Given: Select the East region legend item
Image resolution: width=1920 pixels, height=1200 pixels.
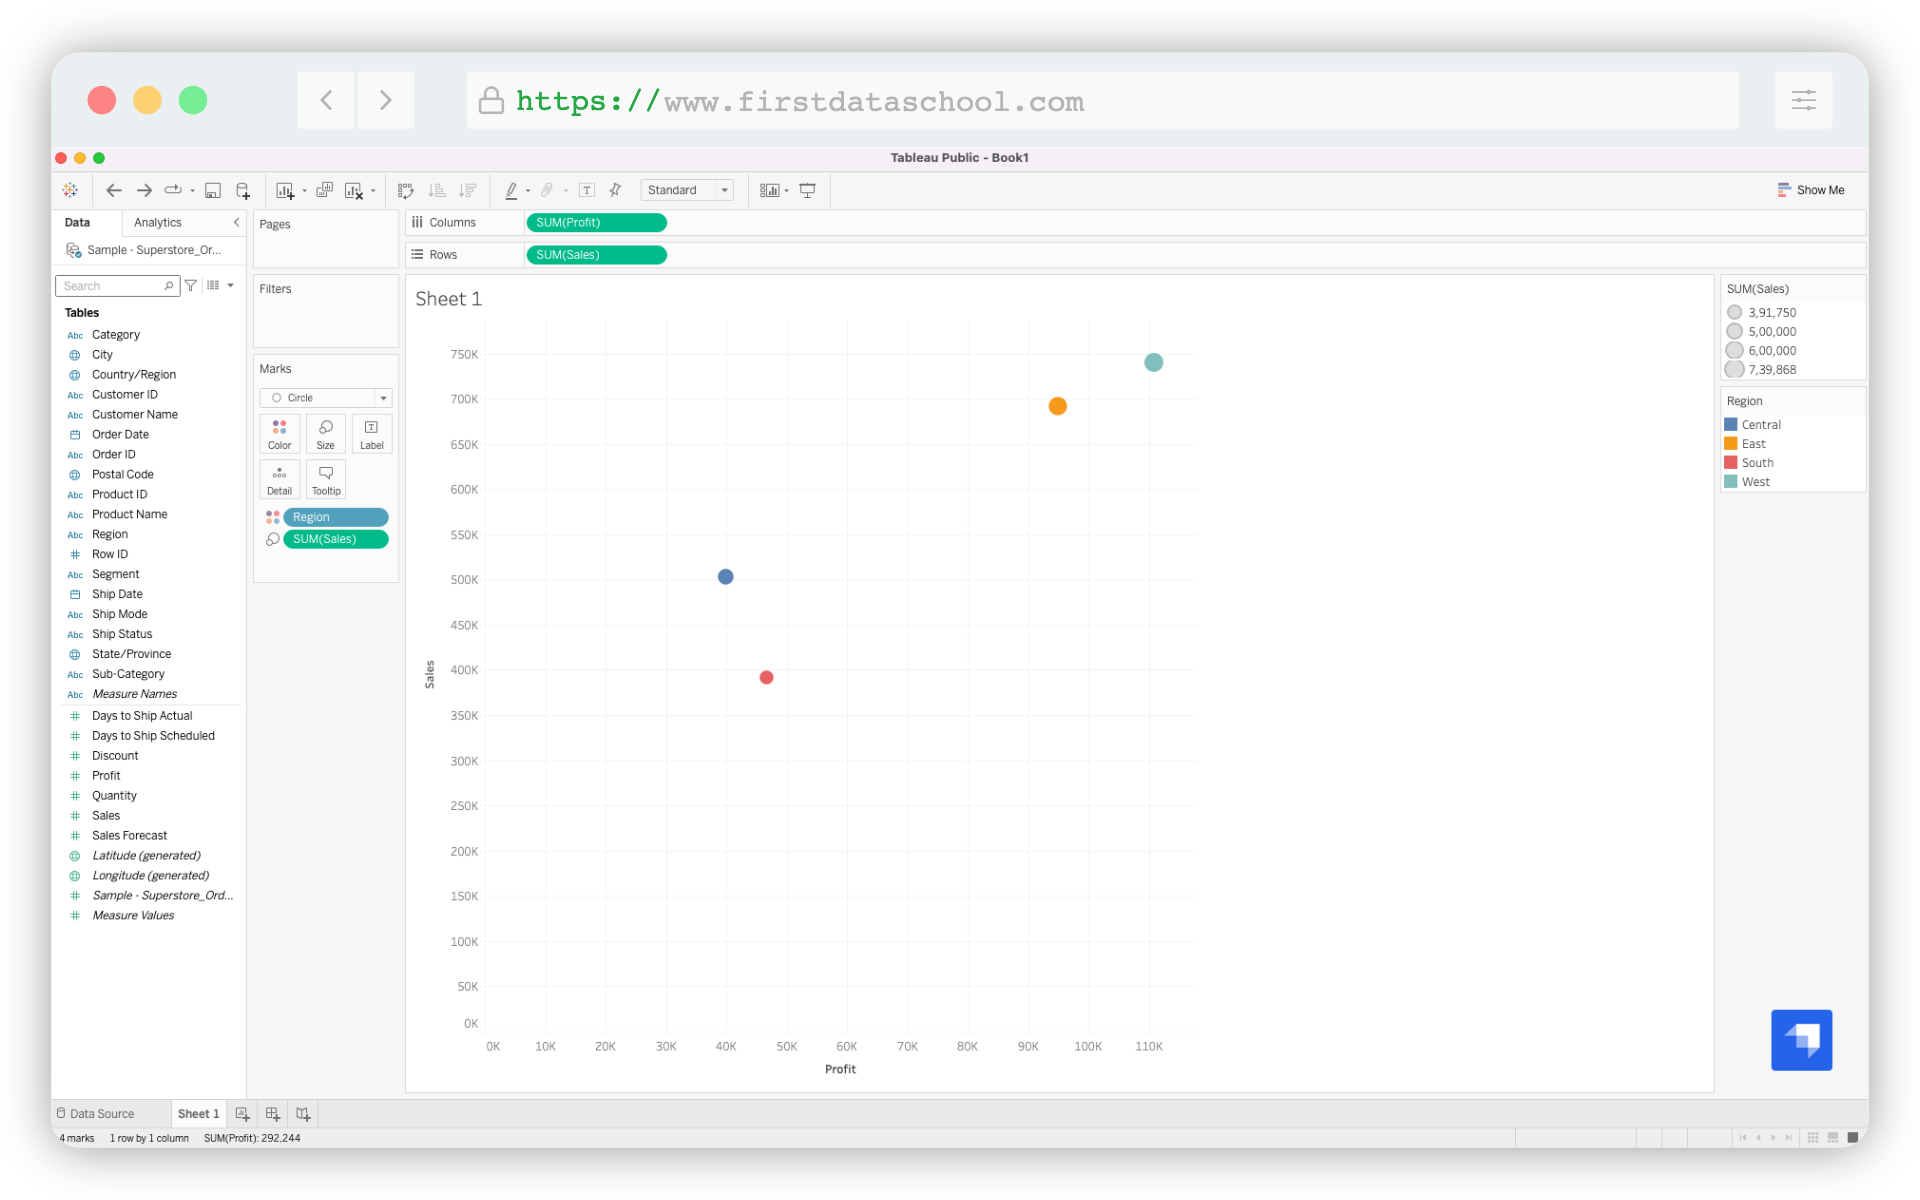Looking at the screenshot, I should click(1755, 443).
